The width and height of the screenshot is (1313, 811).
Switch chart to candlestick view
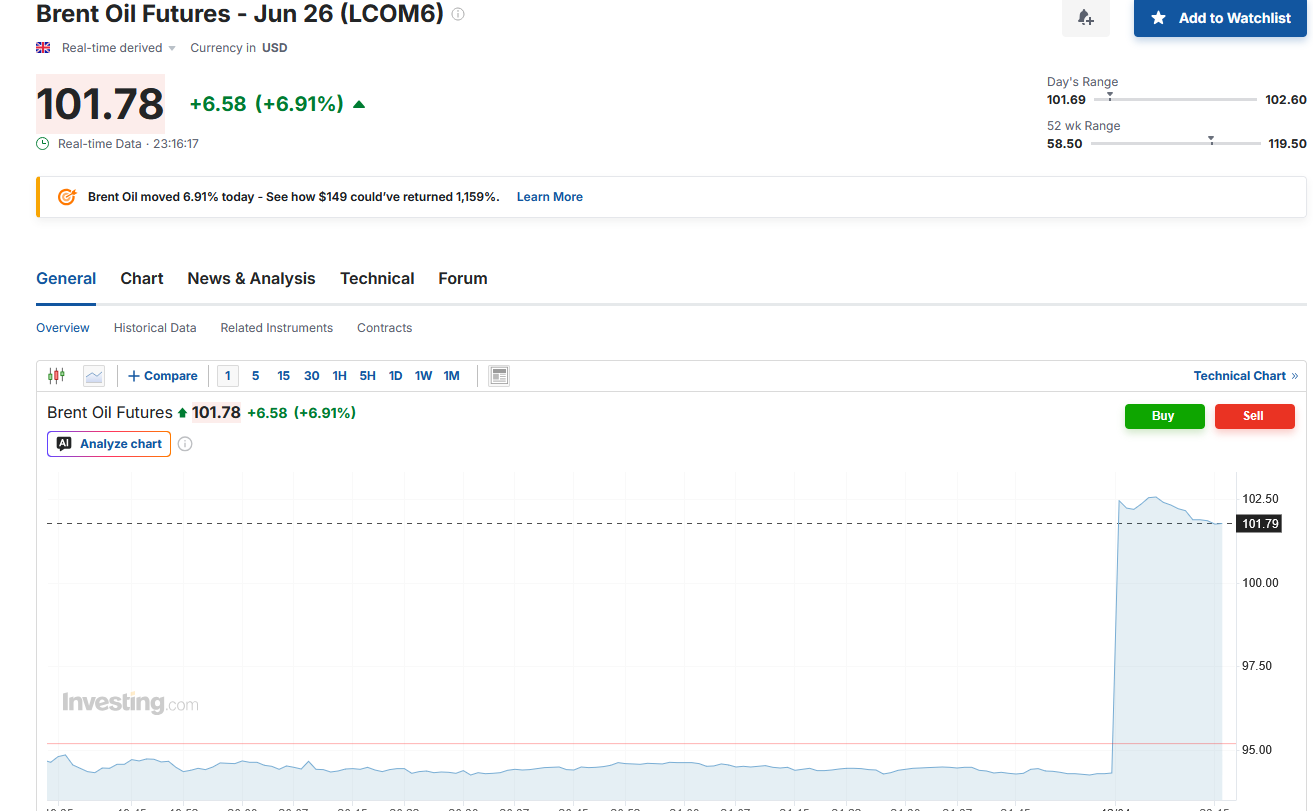click(x=56, y=376)
